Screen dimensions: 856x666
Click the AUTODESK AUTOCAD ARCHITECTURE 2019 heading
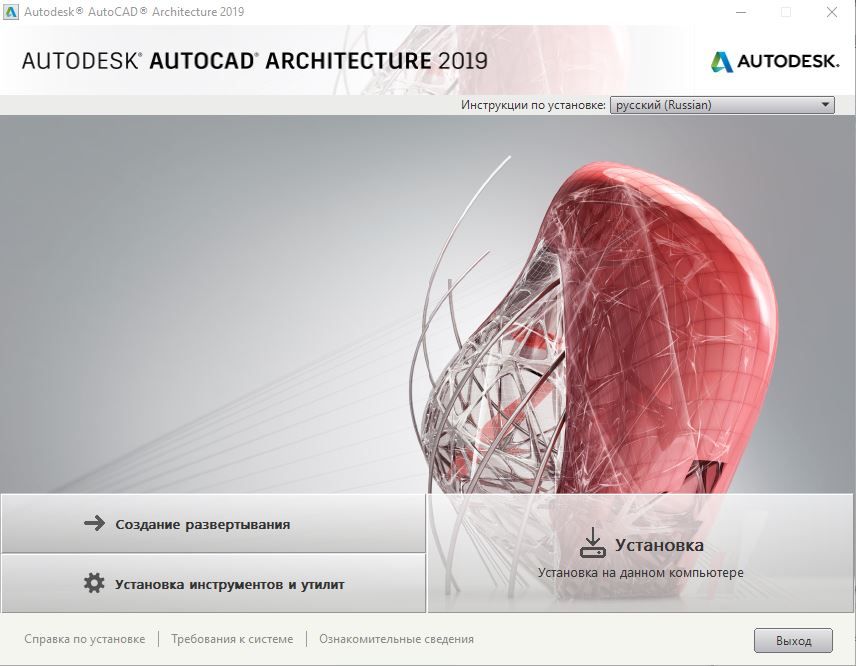tap(254, 61)
